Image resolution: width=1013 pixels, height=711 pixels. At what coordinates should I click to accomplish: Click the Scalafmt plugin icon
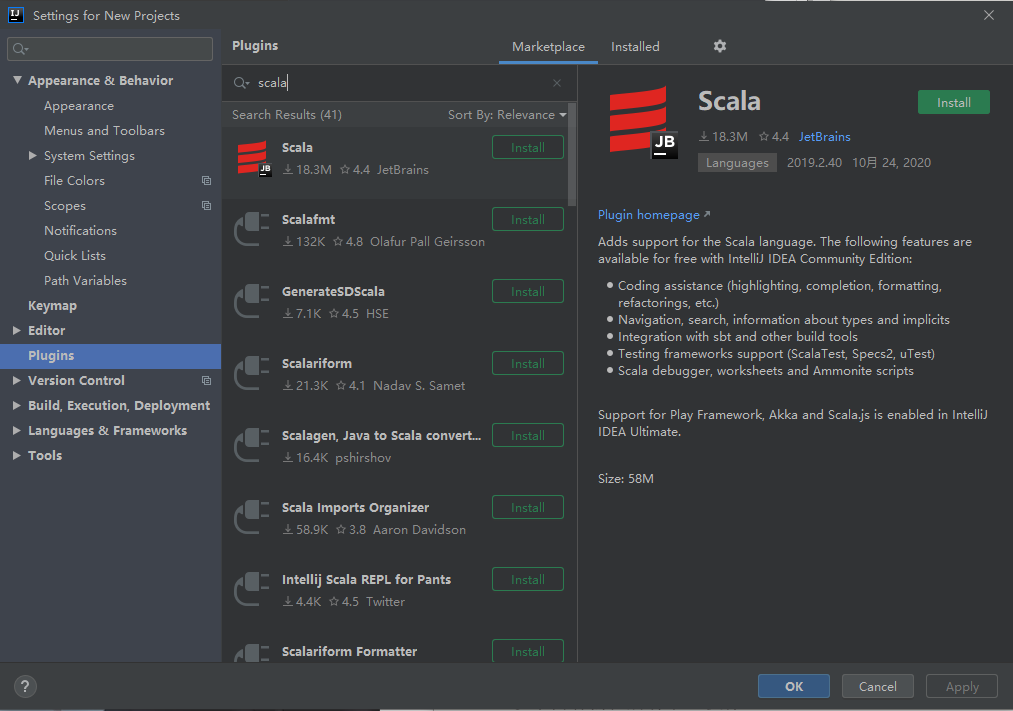tap(252, 230)
